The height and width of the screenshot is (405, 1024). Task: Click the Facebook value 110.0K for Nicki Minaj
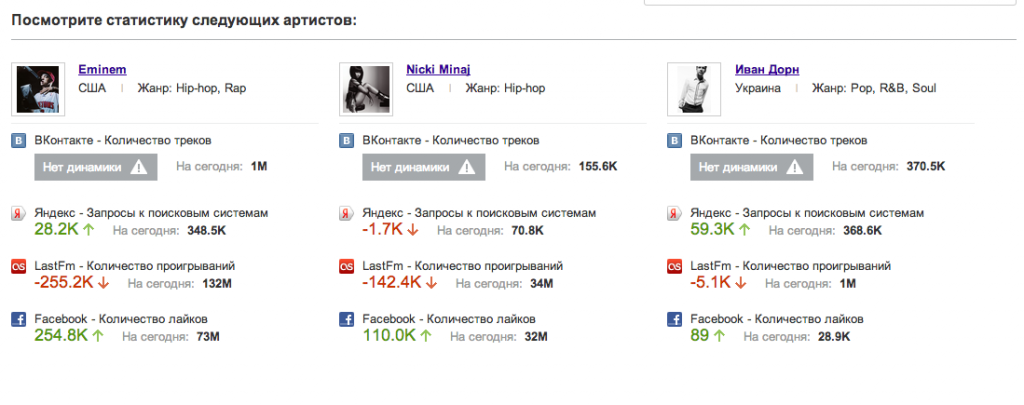(389, 336)
